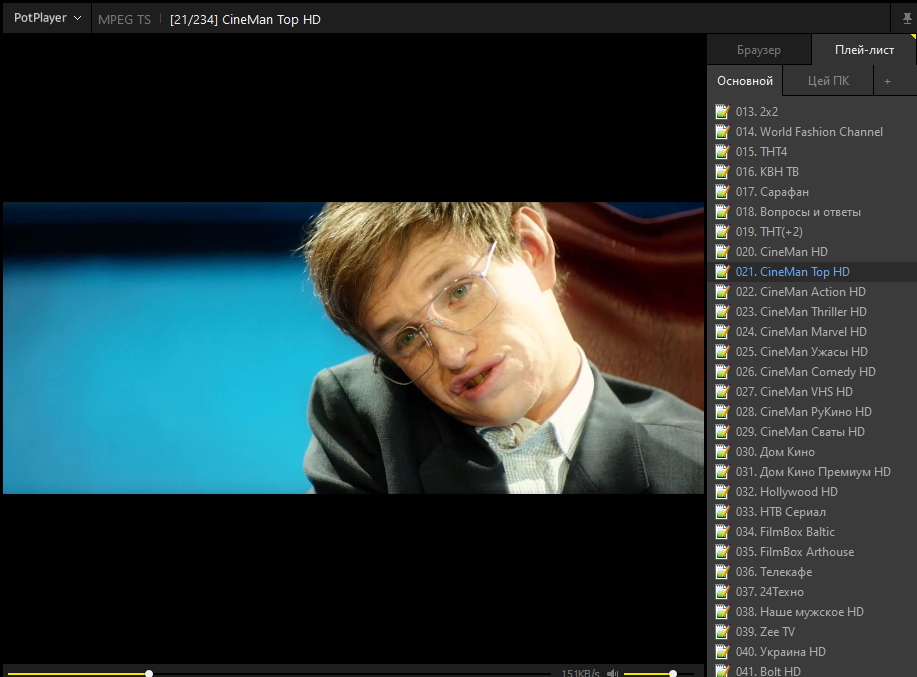Select 023. CineMan Thriller HD
This screenshot has height=677, width=917.
[x=812, y=312]
